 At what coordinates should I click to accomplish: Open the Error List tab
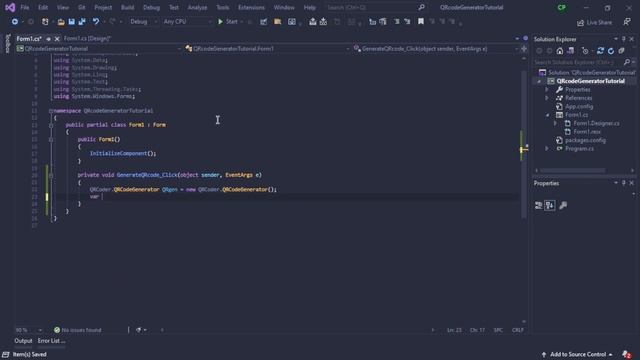pos(51,341)
